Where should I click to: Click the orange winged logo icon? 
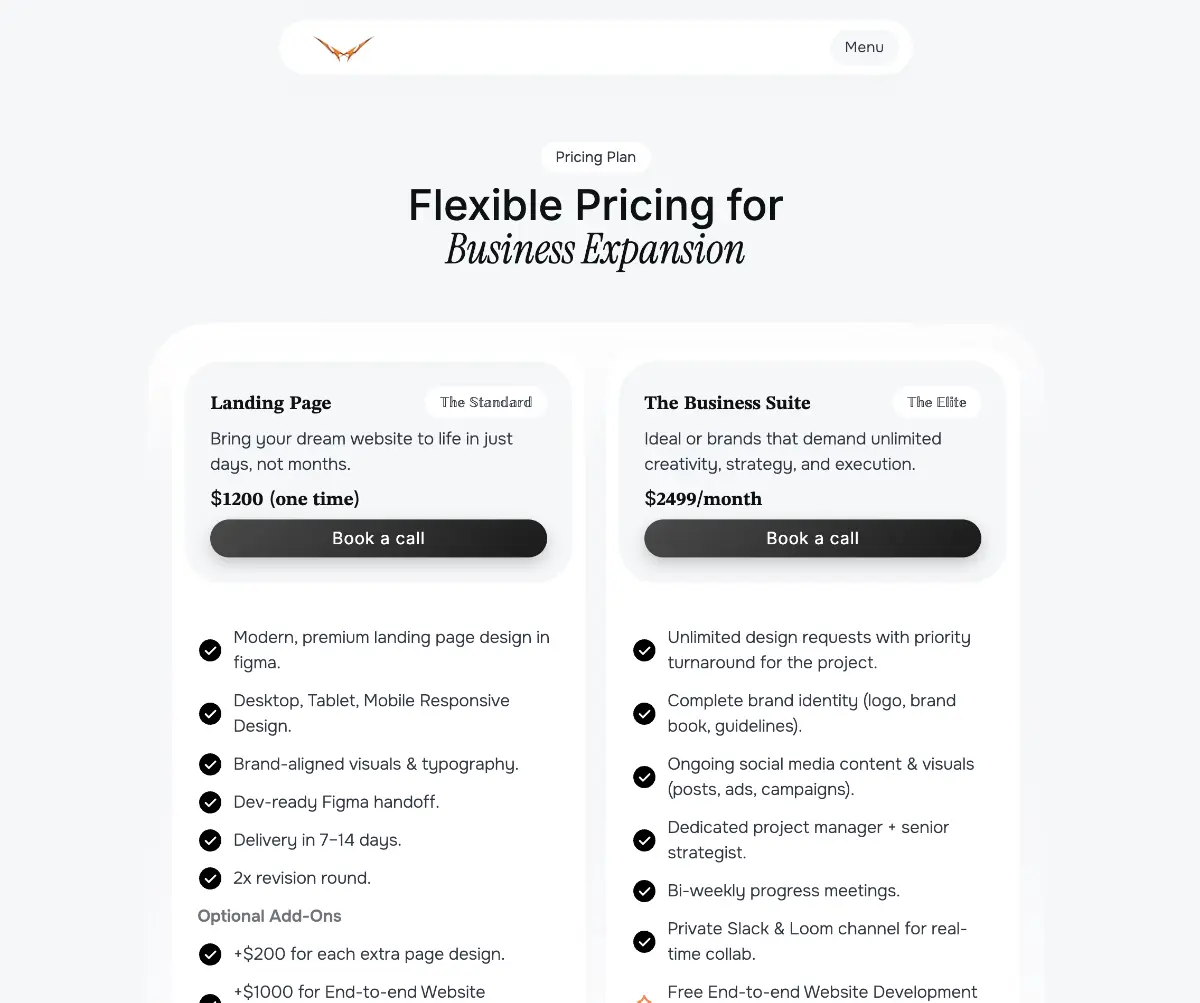pos(343,48)
